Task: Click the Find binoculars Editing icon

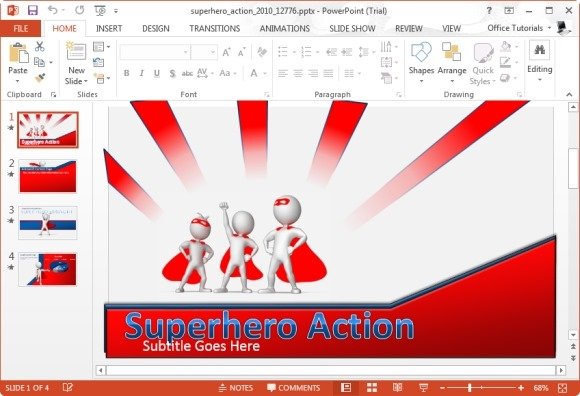Action: click(x=539, y=49)
